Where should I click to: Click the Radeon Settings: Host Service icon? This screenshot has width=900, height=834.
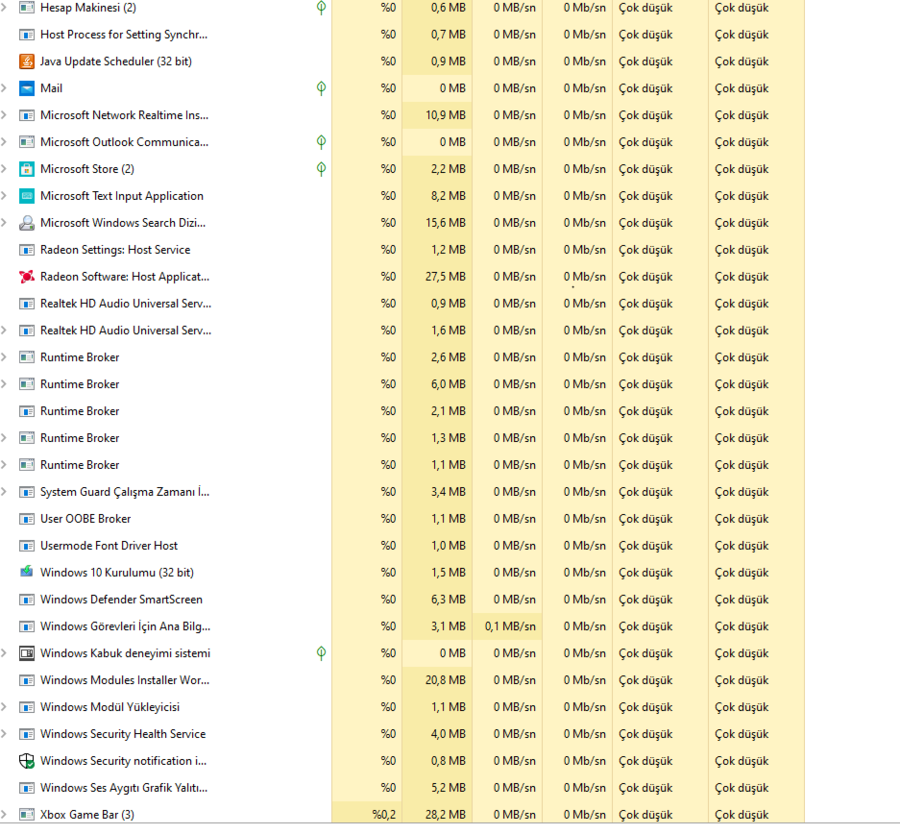coord(26,250)
